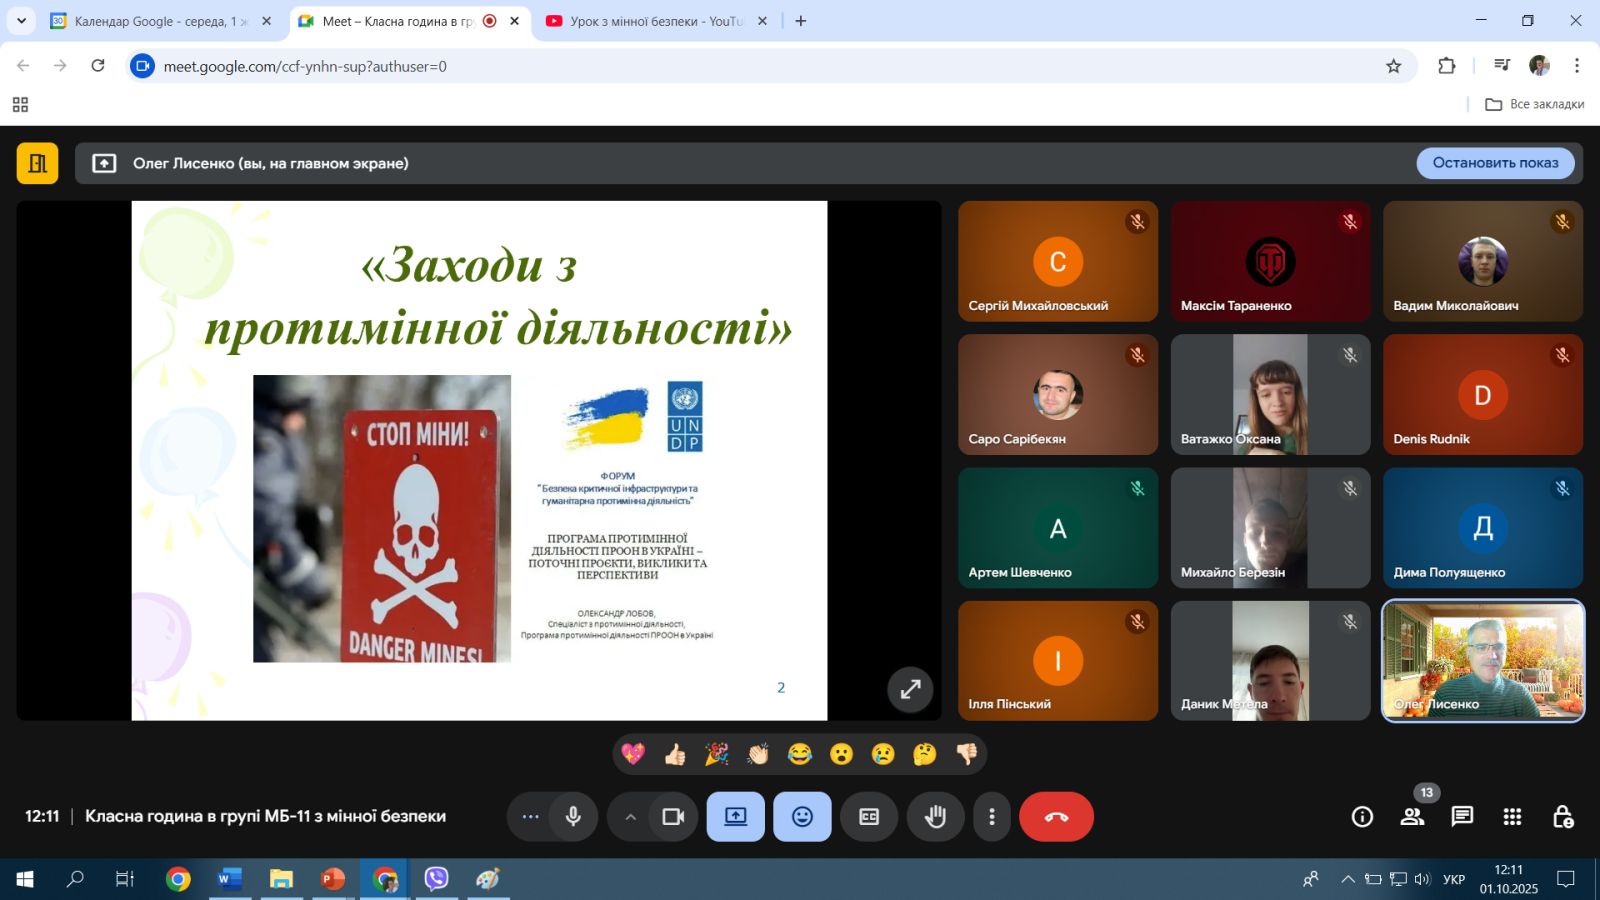Open more options three-dot menu

coord(991,817)
